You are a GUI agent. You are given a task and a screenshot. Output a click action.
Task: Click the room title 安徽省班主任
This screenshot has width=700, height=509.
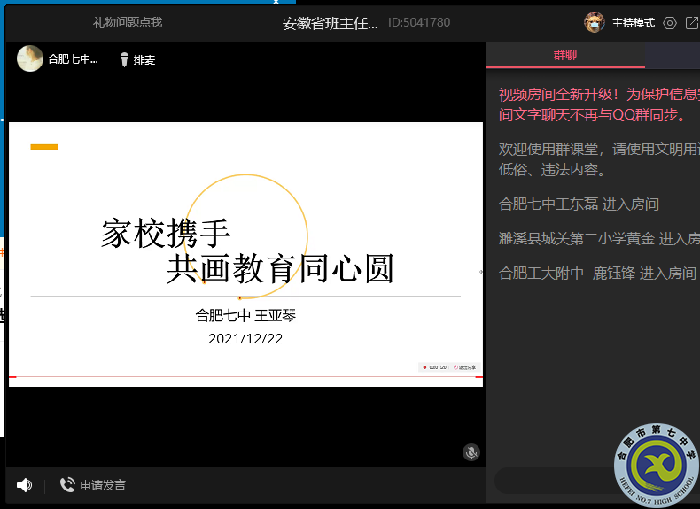[330, 22]
